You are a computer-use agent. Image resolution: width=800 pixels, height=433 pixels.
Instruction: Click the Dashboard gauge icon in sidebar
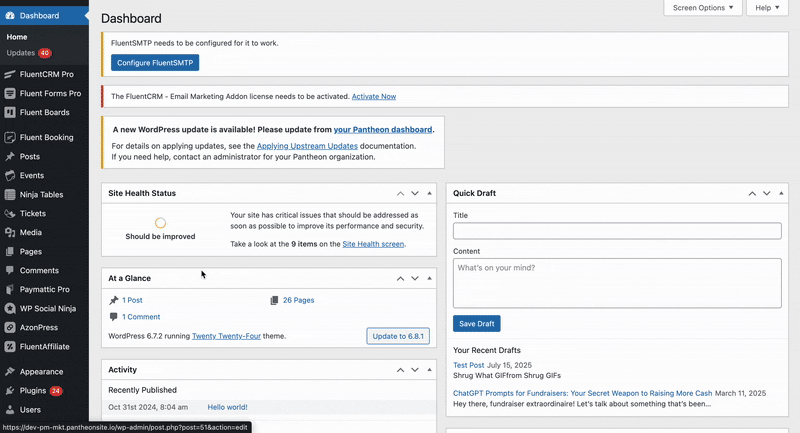click(10, 16)
